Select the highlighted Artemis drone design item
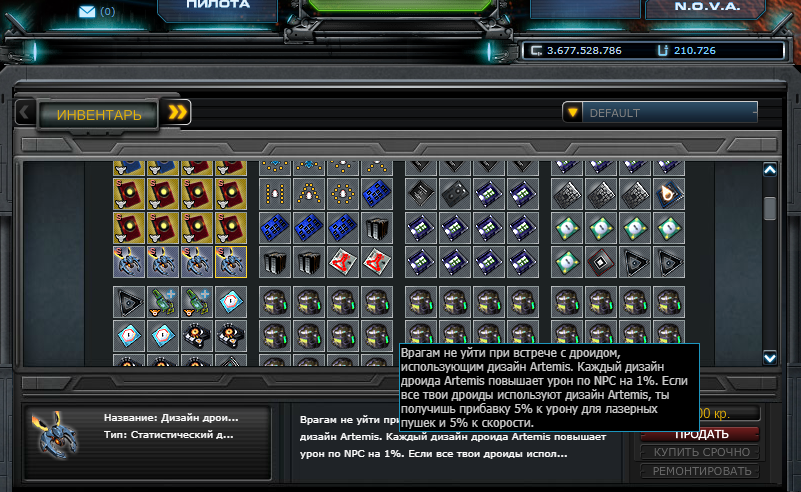Image resolution: width=801 pixels, height=492 pixels. pyautogui.click(x=231, y=262)
